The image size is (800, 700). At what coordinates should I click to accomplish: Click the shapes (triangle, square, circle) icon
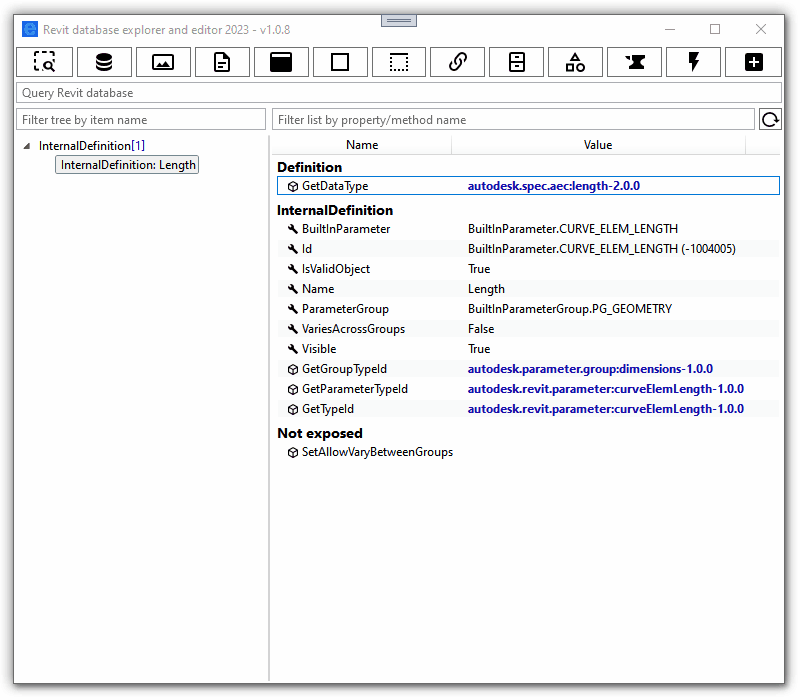(576, 62)
